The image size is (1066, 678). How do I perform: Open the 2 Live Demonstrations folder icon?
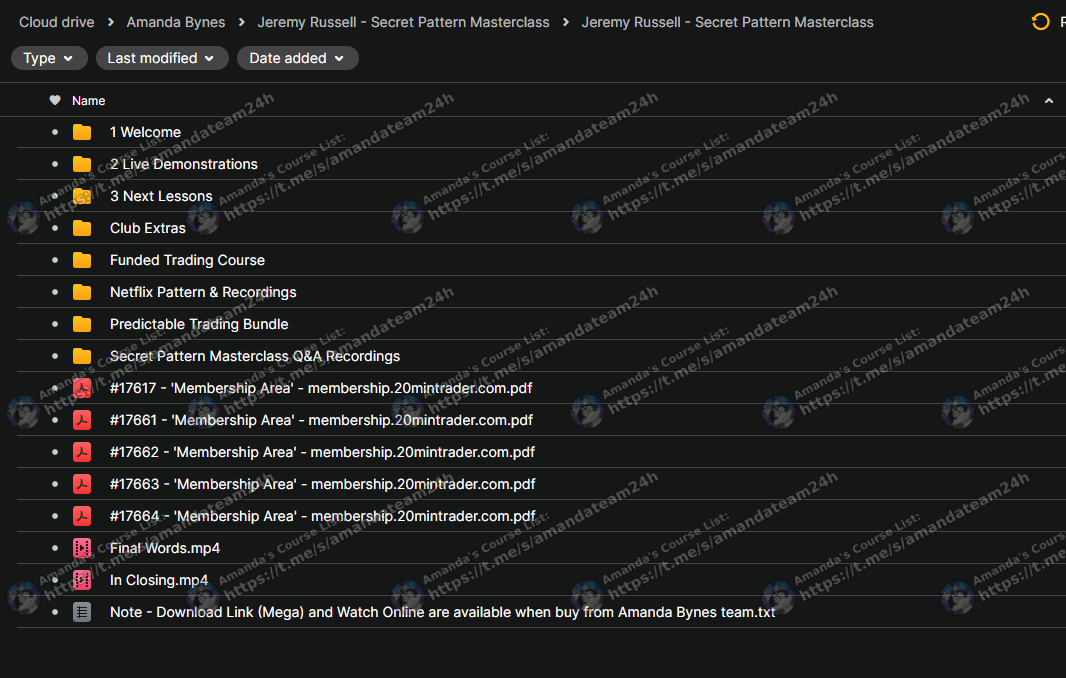tap(82, 164)
